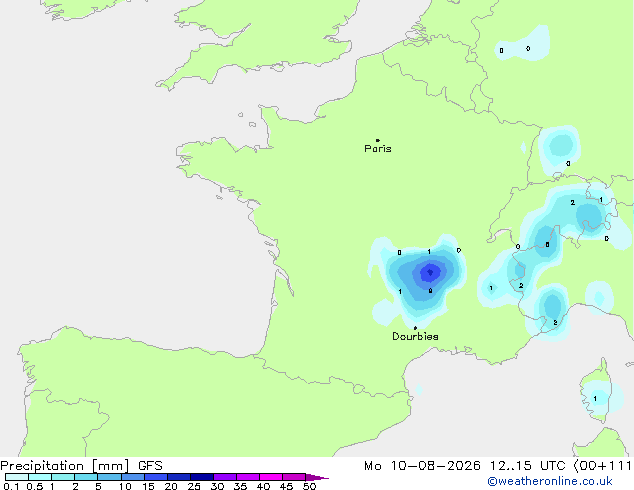Pick the 40–45 mm magenta swatch
This screenshot has width=634, height=490.
click(271, 477)
